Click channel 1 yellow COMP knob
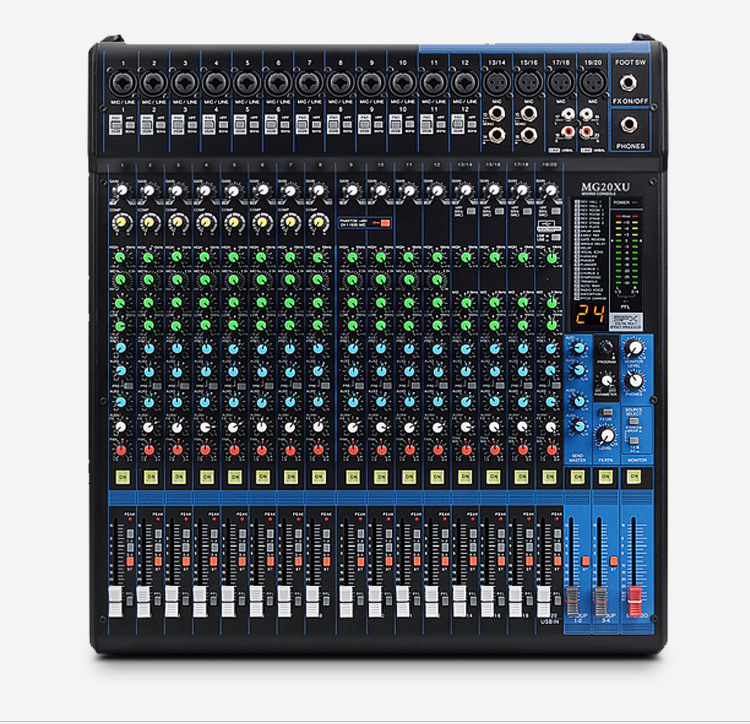Screen dimensions: 750x724 pyautogui.click(x=121, y=222)
